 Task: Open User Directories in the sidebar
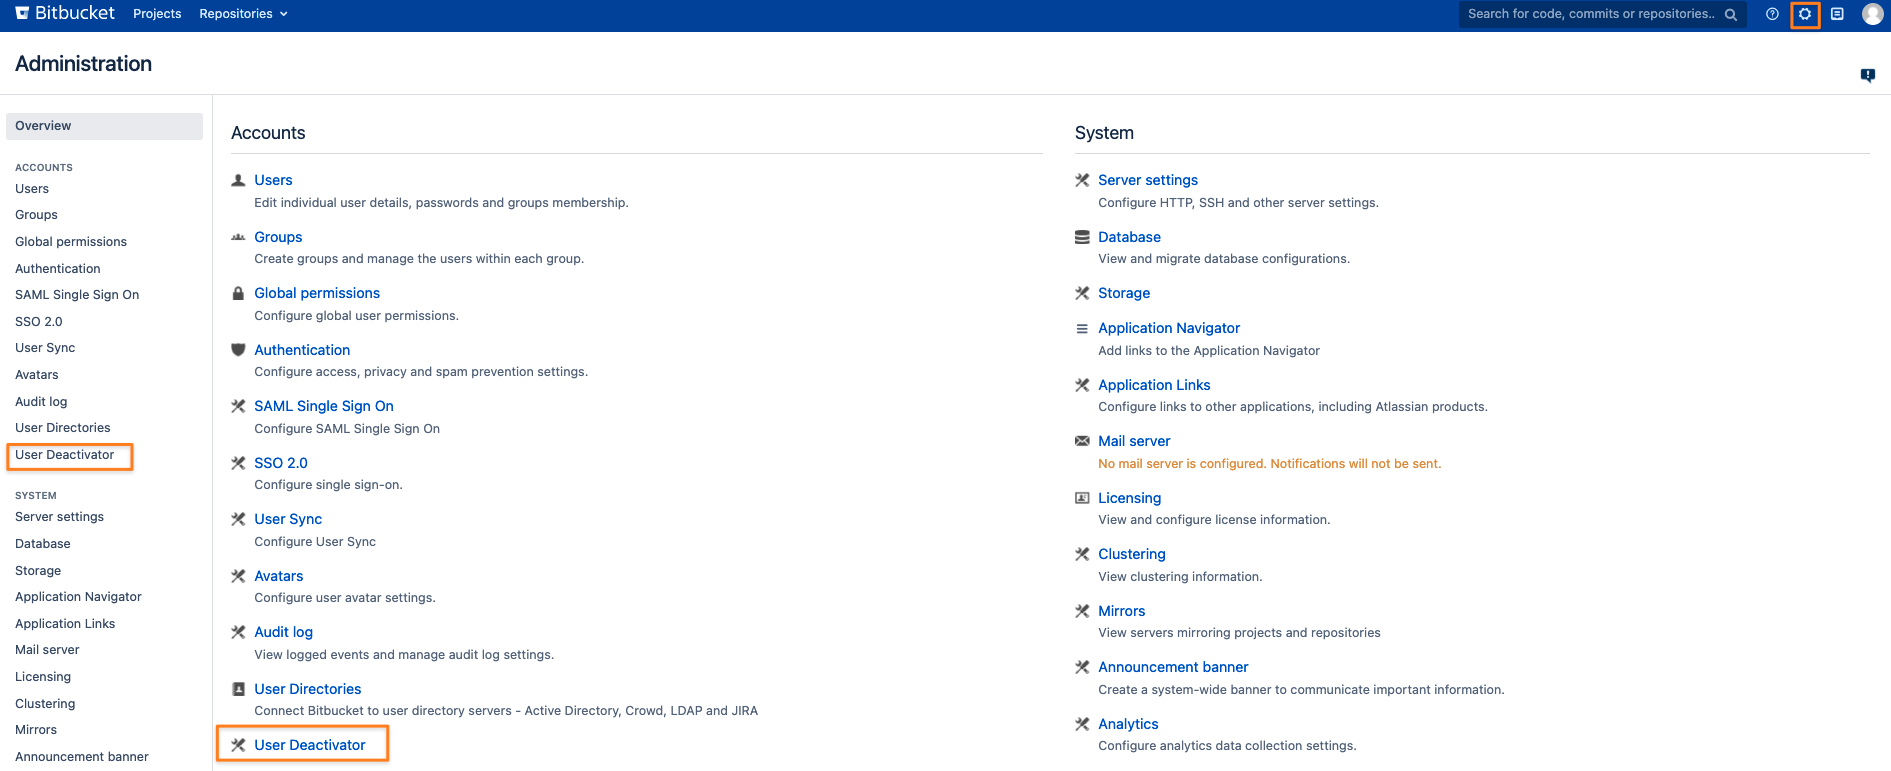pos(63,428)
